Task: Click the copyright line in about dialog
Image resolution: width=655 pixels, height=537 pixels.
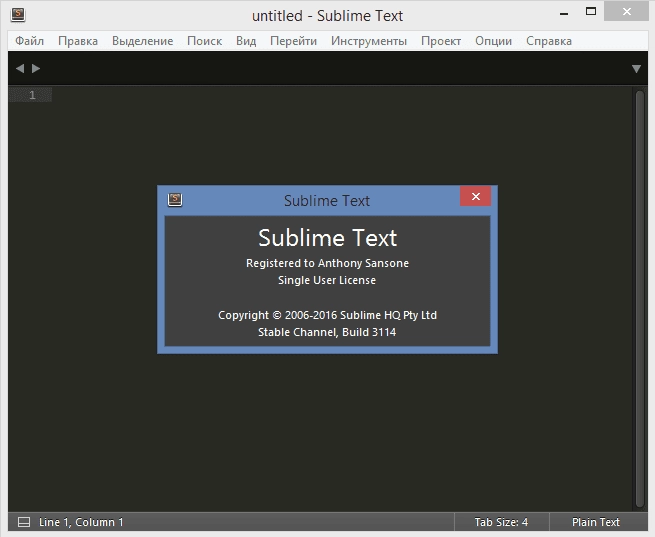Action: click(x=327, y=315)
